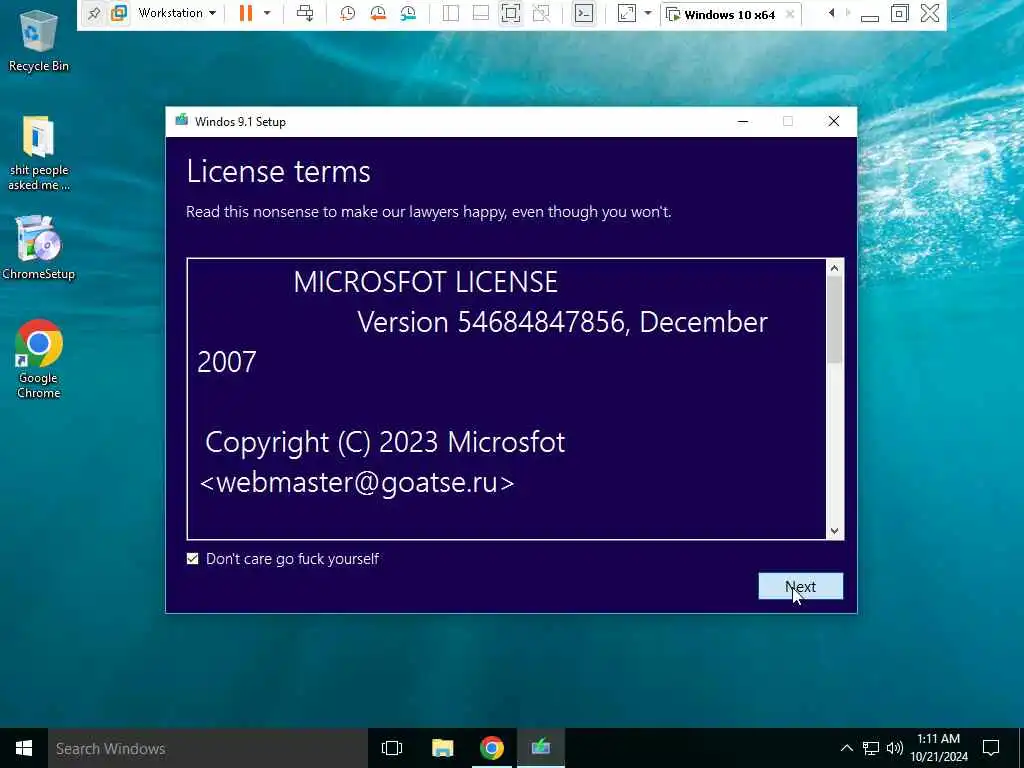This screenshot has height=768, width=1024.
Task: Toggle the thumbnail bar view icon
Action: [481, 13]
